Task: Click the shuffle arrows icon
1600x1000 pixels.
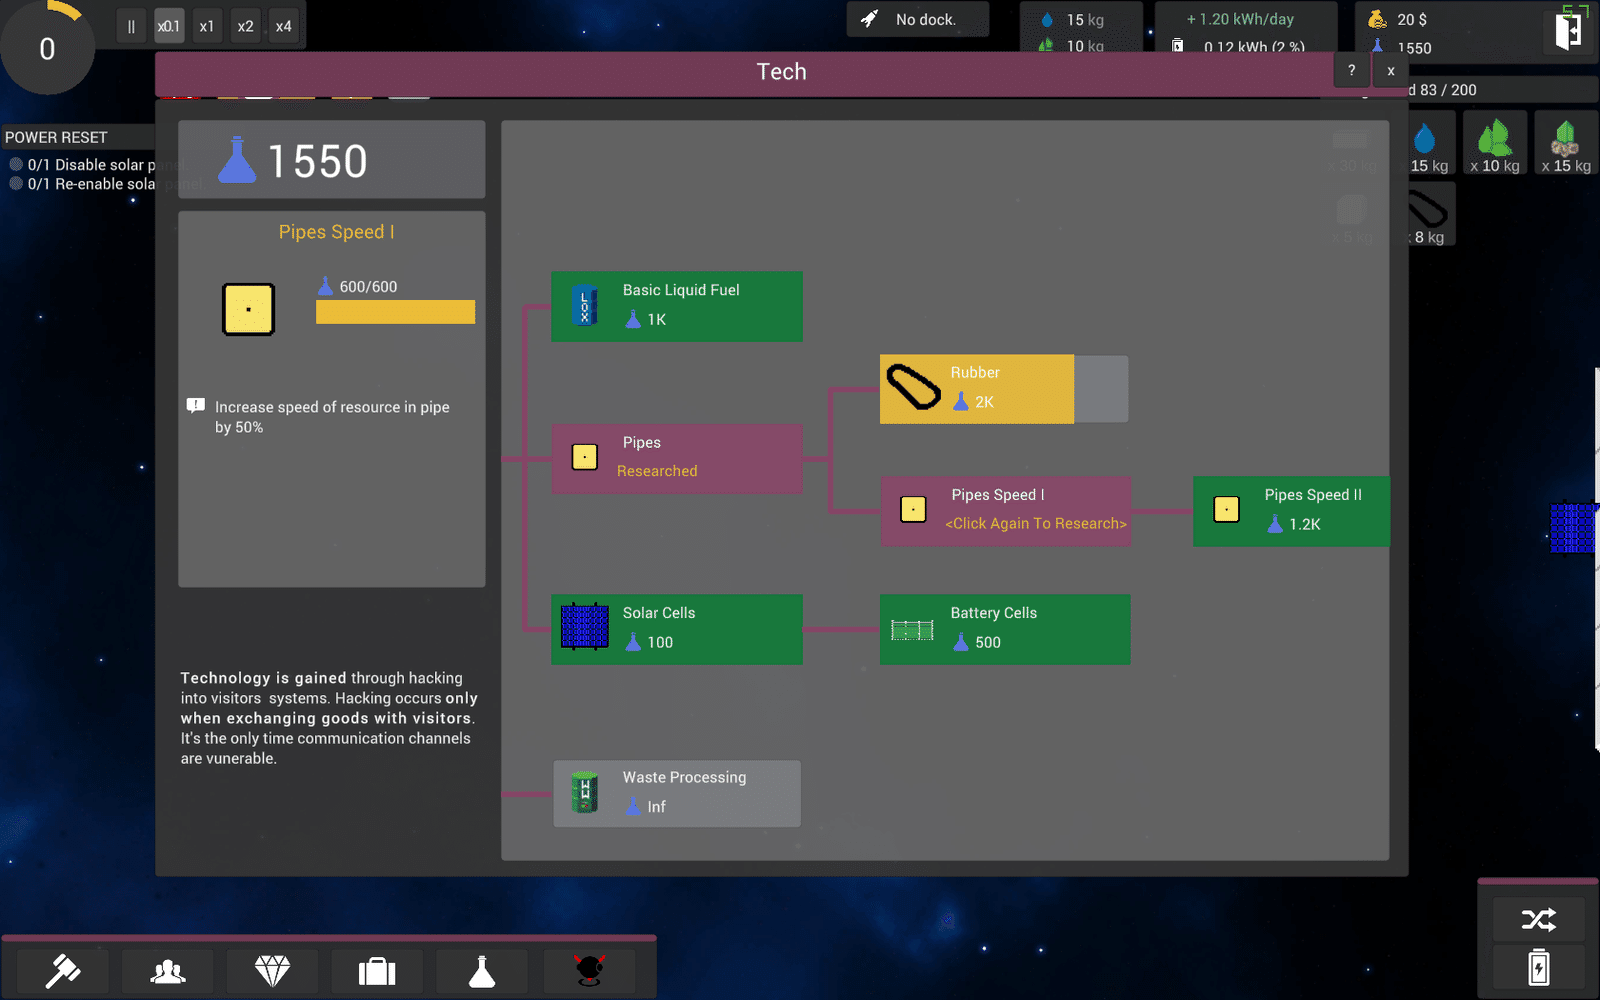Action: coord(1538,919)
